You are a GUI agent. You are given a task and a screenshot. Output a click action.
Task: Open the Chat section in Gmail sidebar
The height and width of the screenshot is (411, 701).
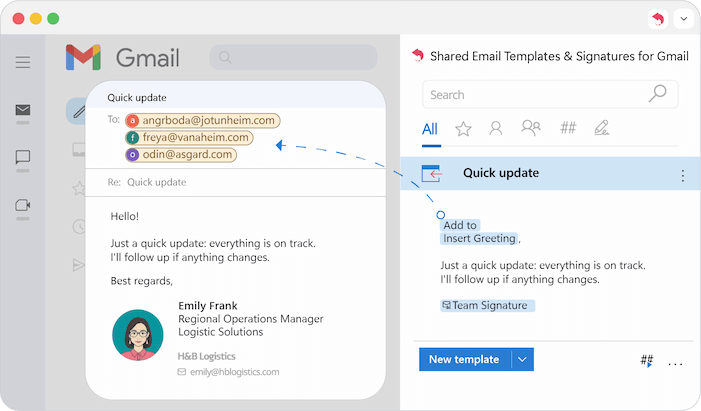23,157
